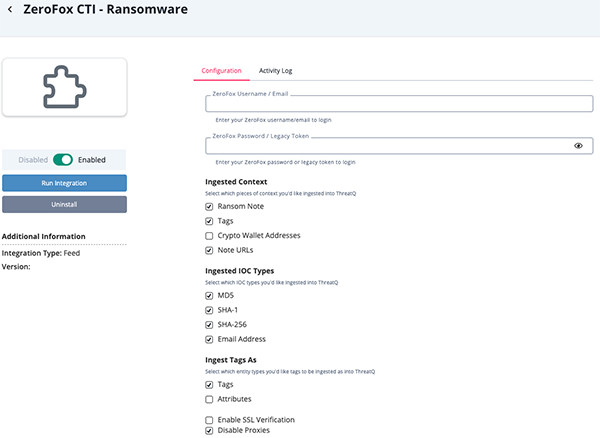Click the Version: label
The image size is (600, 438).
[x=16, y=267]
